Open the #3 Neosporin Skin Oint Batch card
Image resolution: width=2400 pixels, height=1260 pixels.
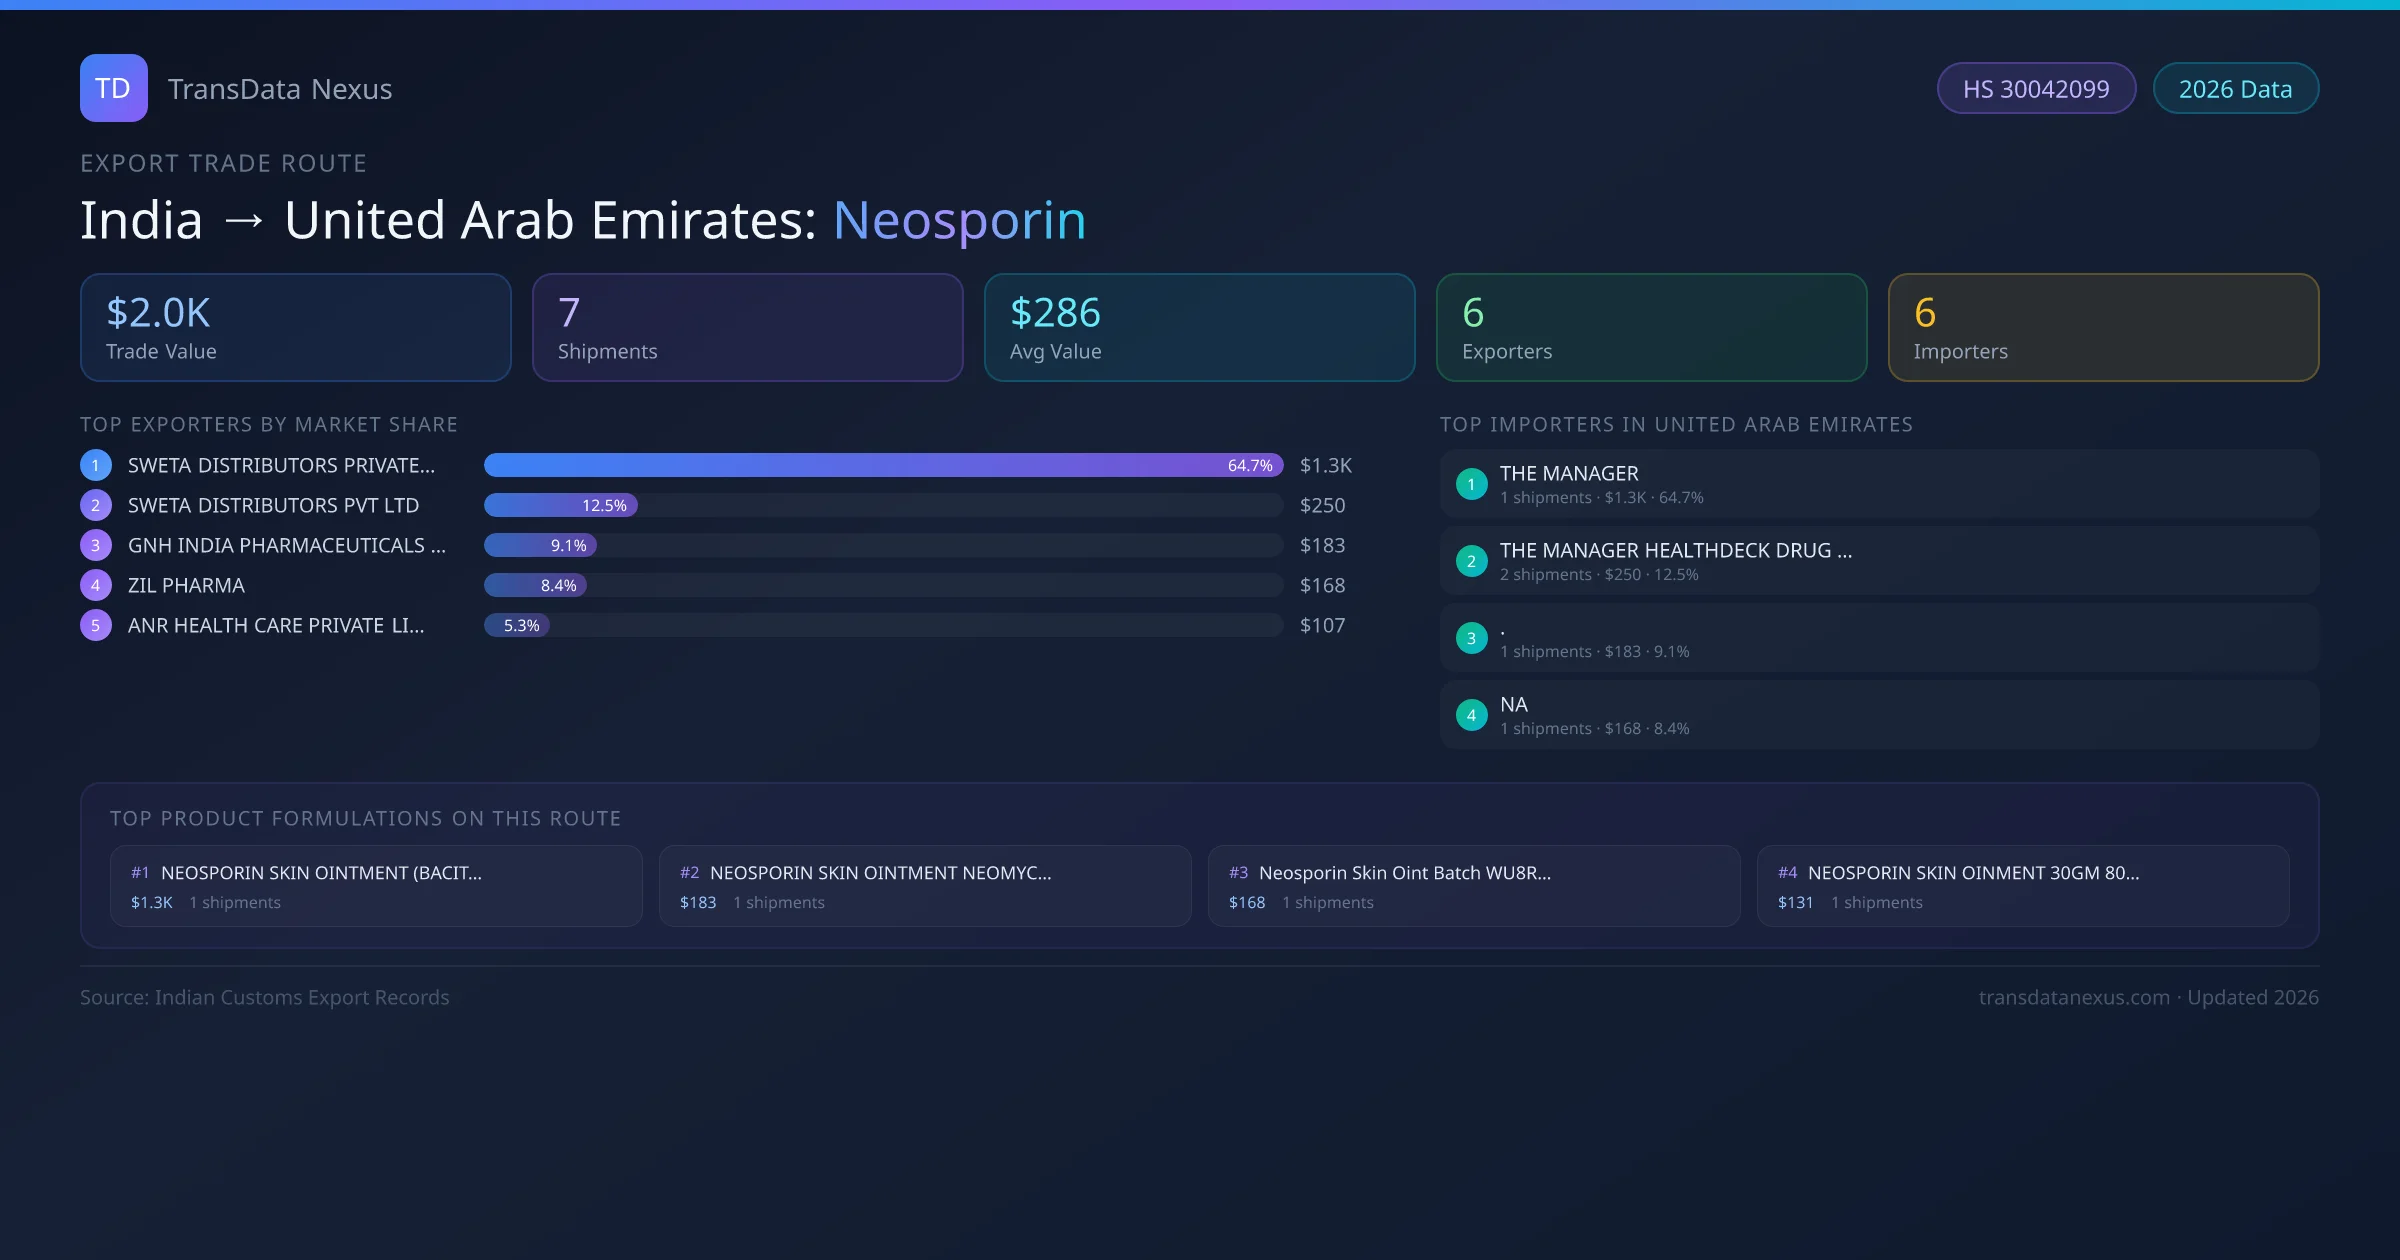click(x=1475, y=886)
